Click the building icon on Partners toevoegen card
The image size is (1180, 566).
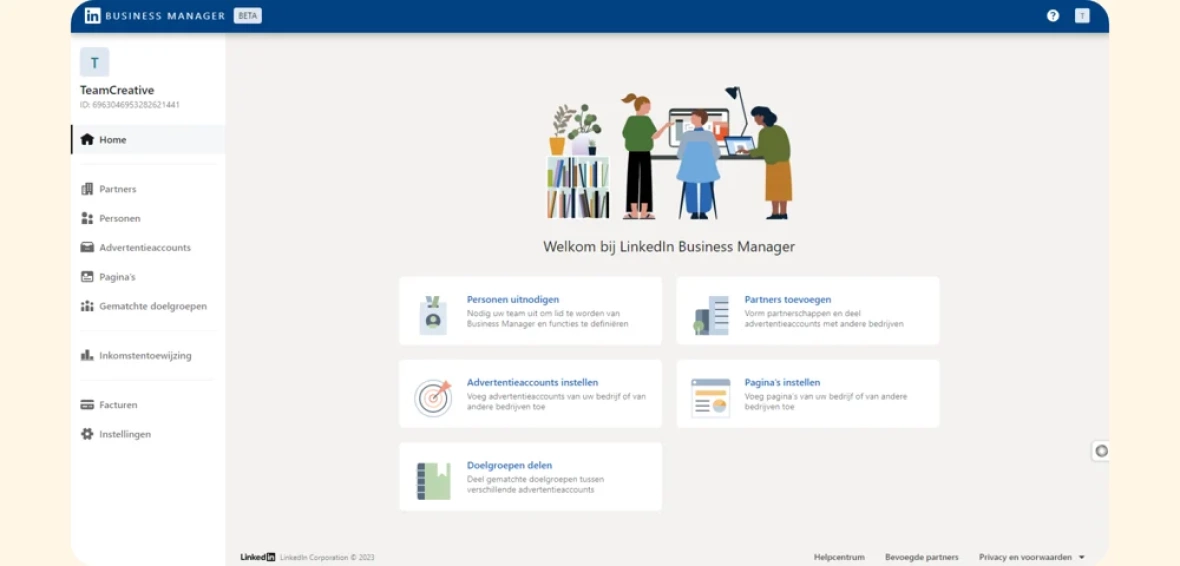click(x=711, y=315)
